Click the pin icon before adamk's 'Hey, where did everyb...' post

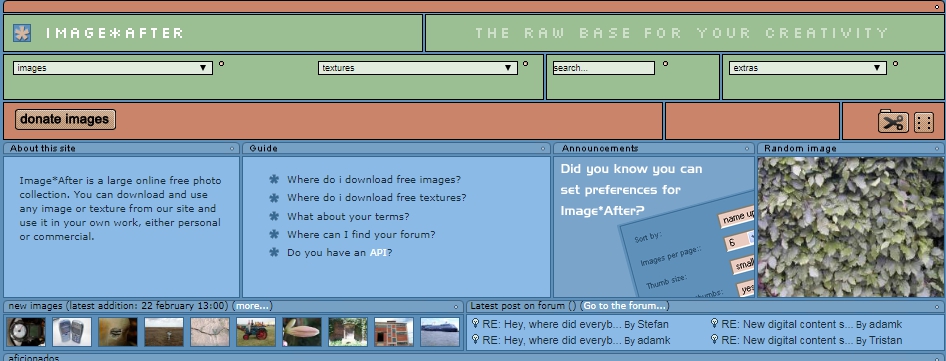475,339
